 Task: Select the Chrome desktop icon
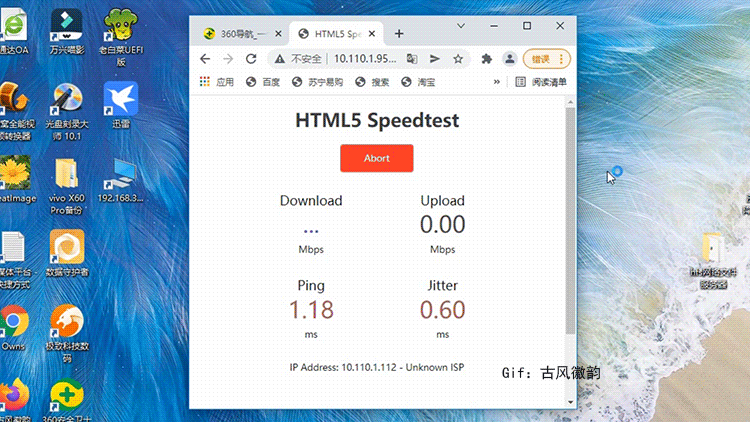[13, 327]
